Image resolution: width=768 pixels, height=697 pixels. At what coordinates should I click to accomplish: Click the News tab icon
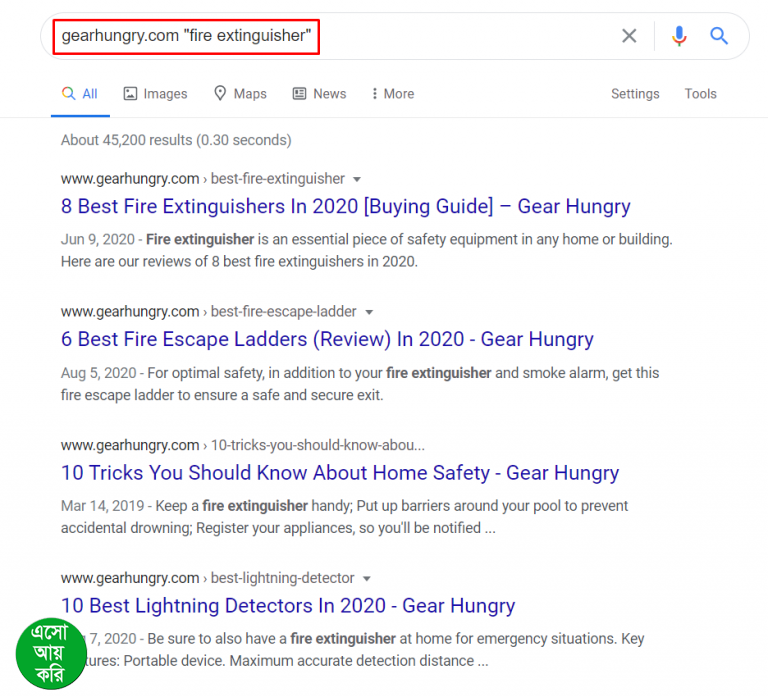(x=299, y=94)
